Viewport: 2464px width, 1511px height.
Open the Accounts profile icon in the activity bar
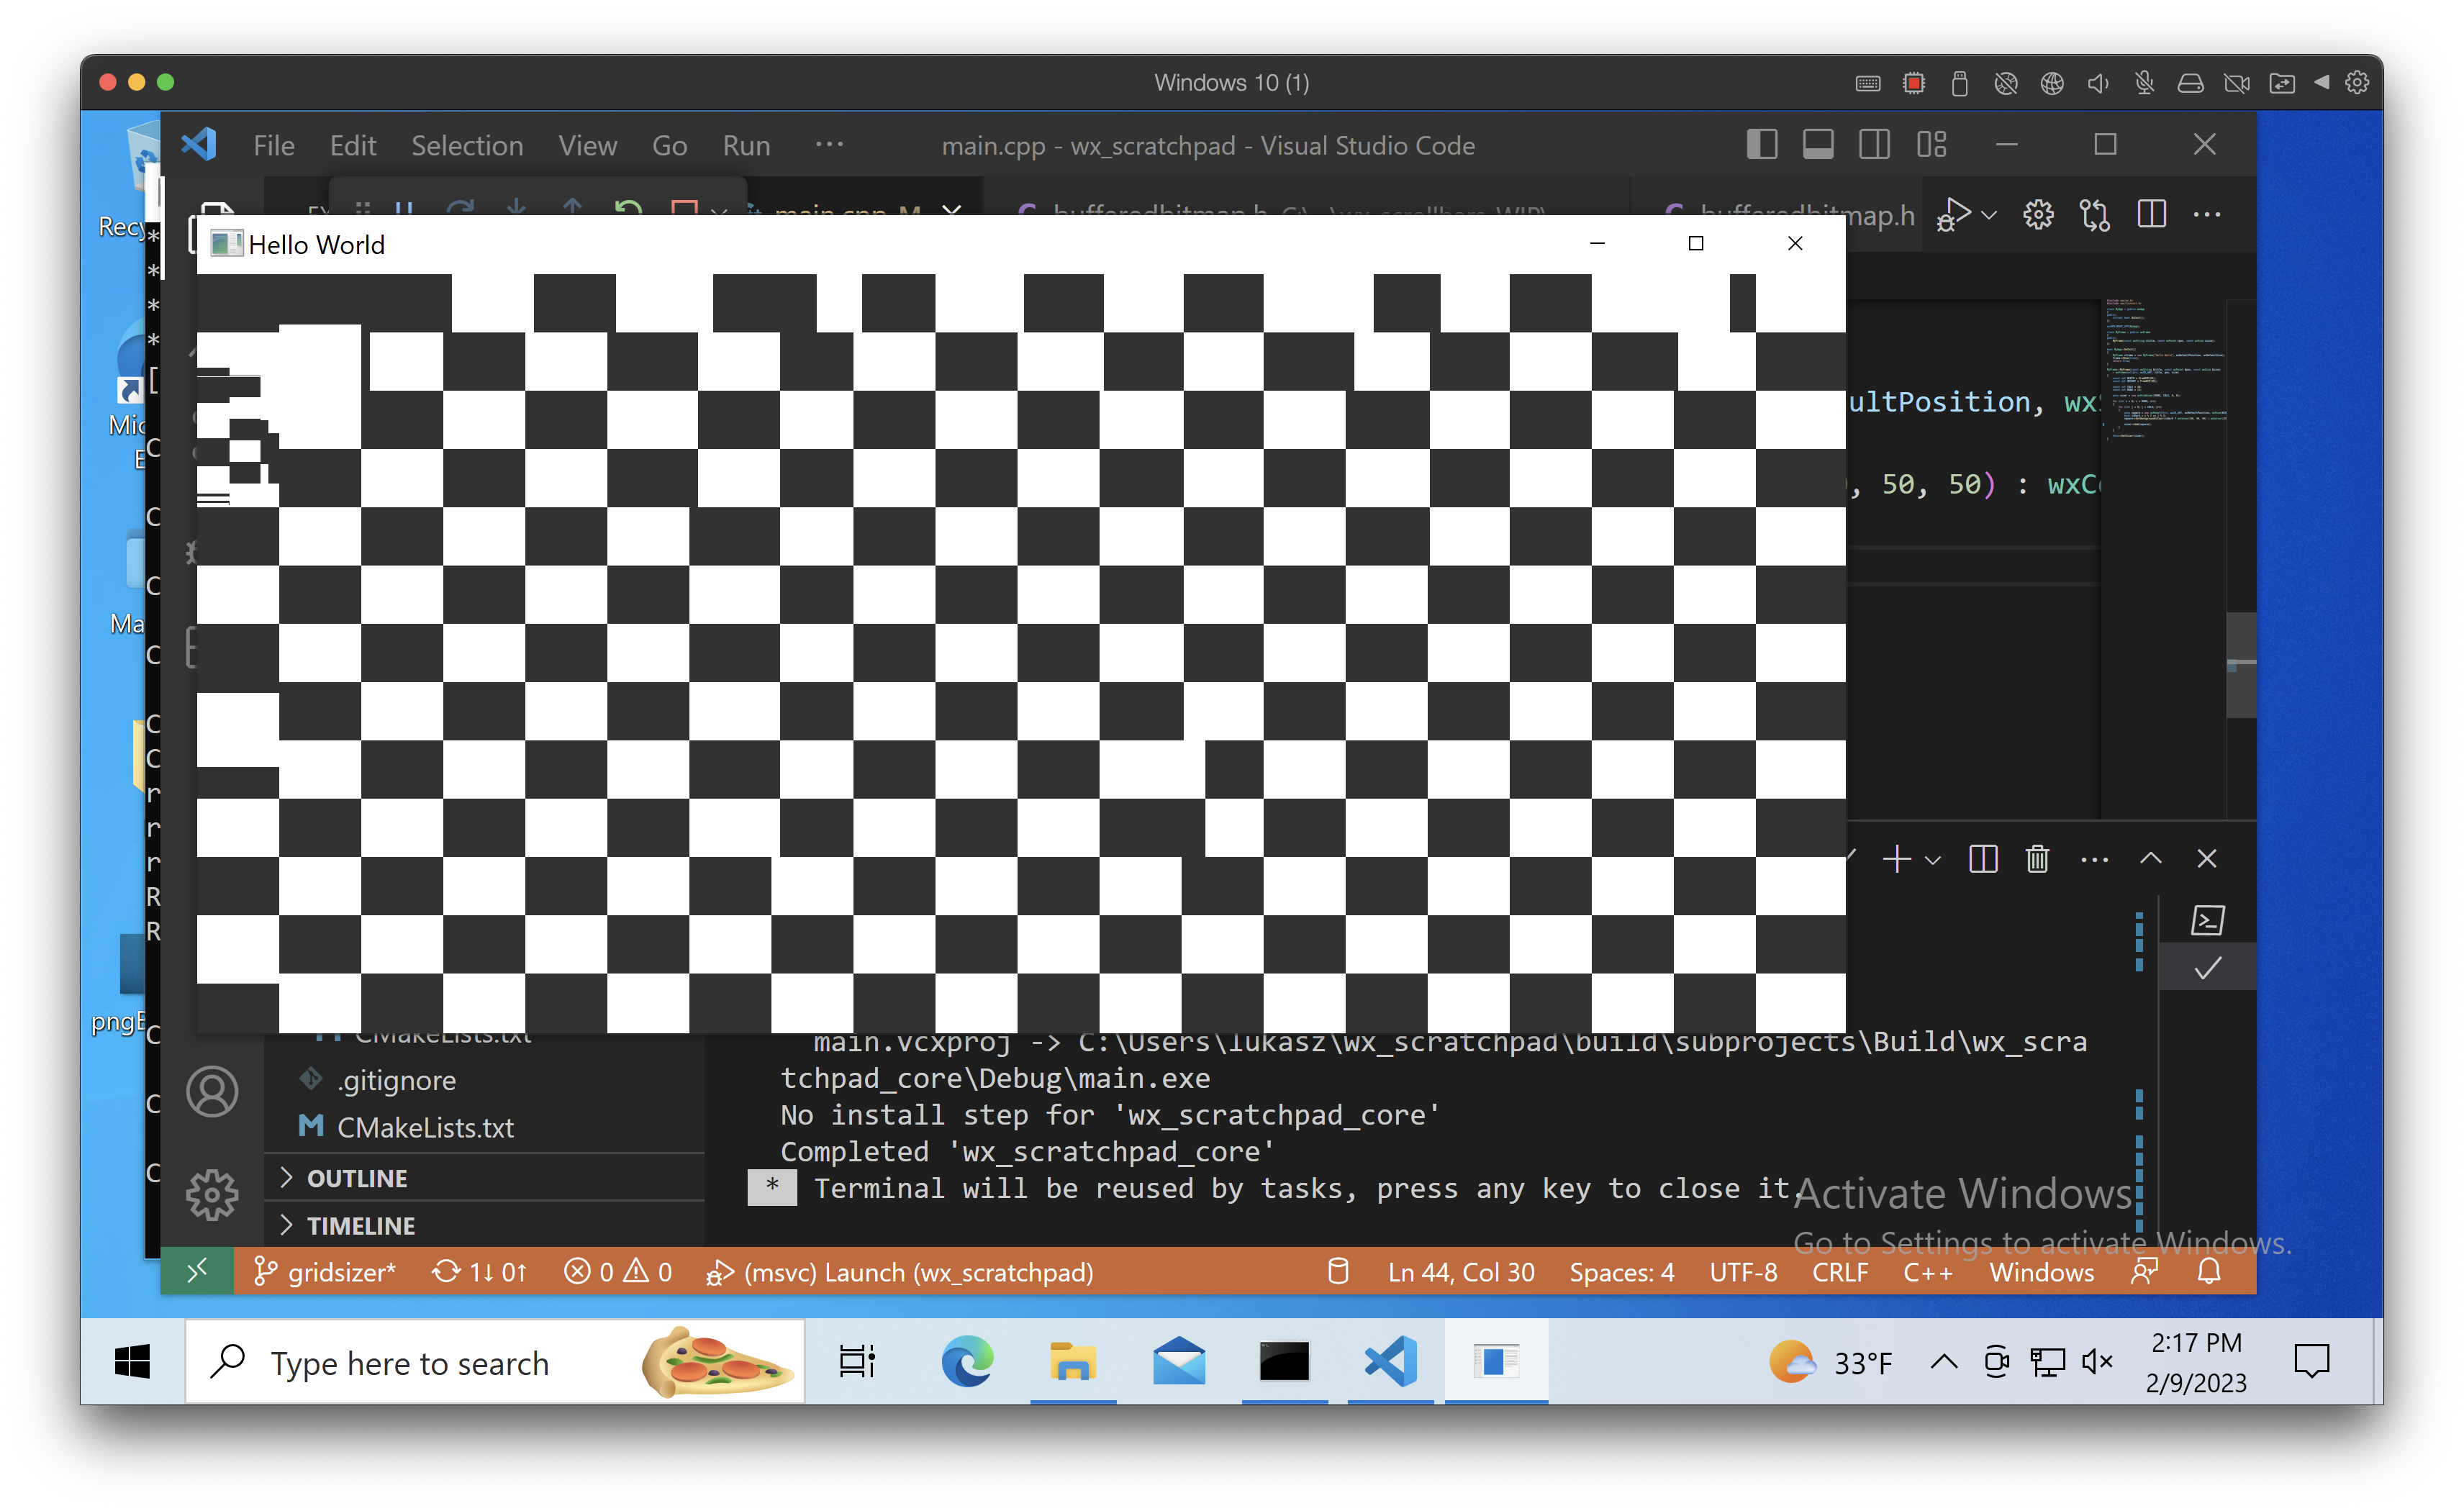[x=212, y=1091]
